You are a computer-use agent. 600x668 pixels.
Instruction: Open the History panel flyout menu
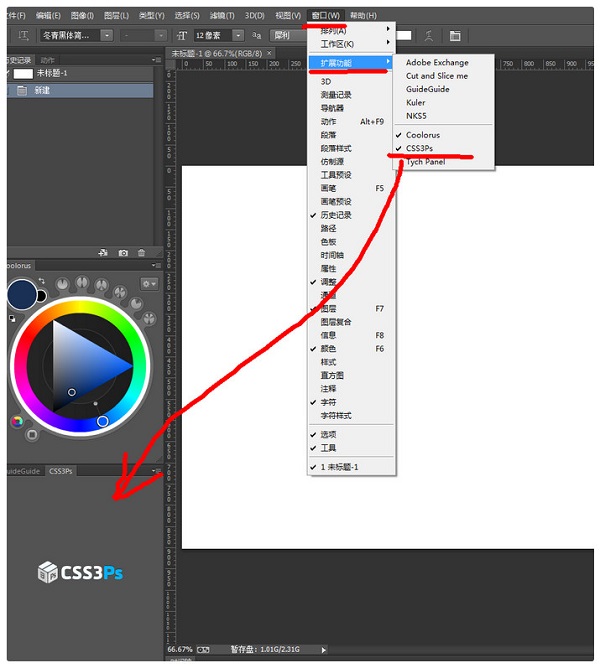click(x=156, y=60)
